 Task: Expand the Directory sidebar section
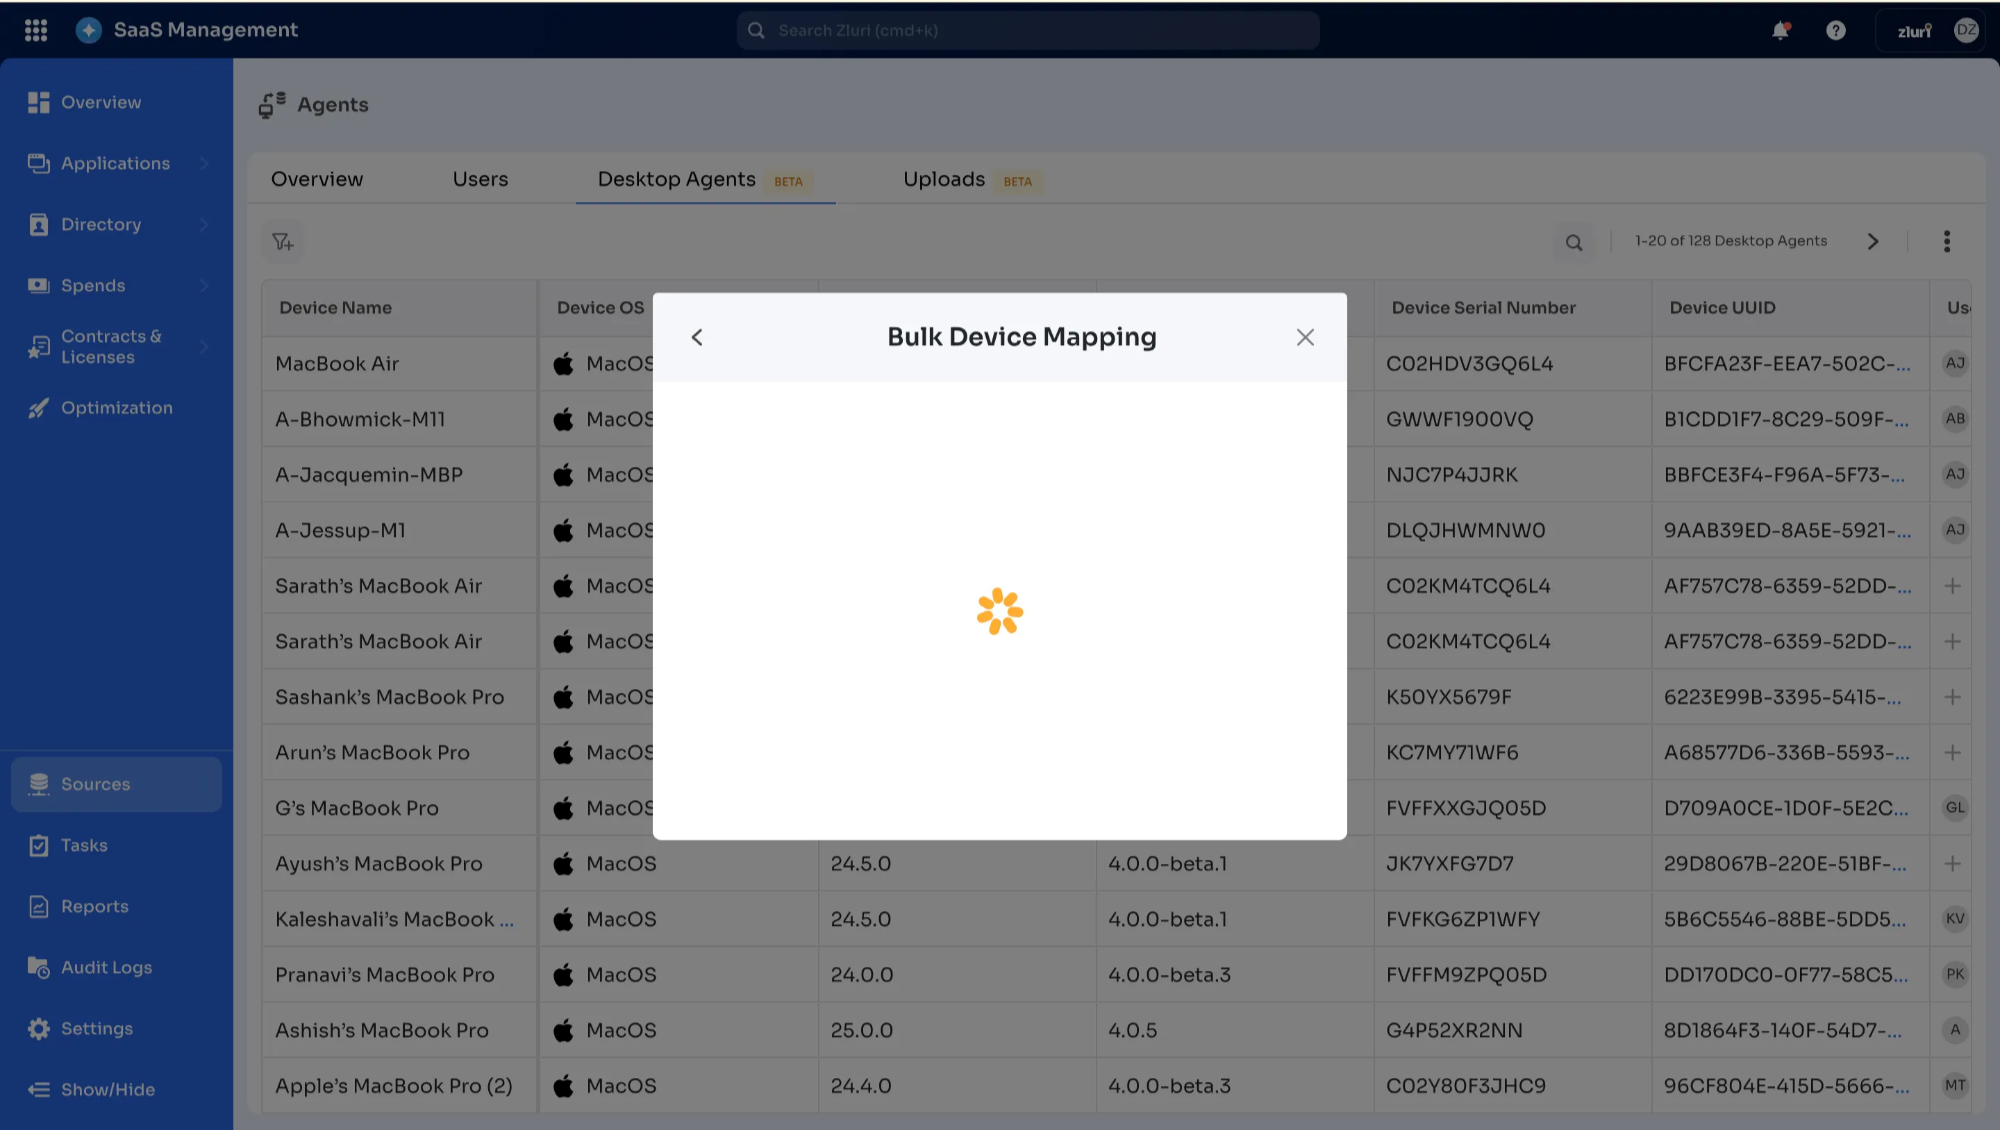pyautogui.click(x=101, y=224)
